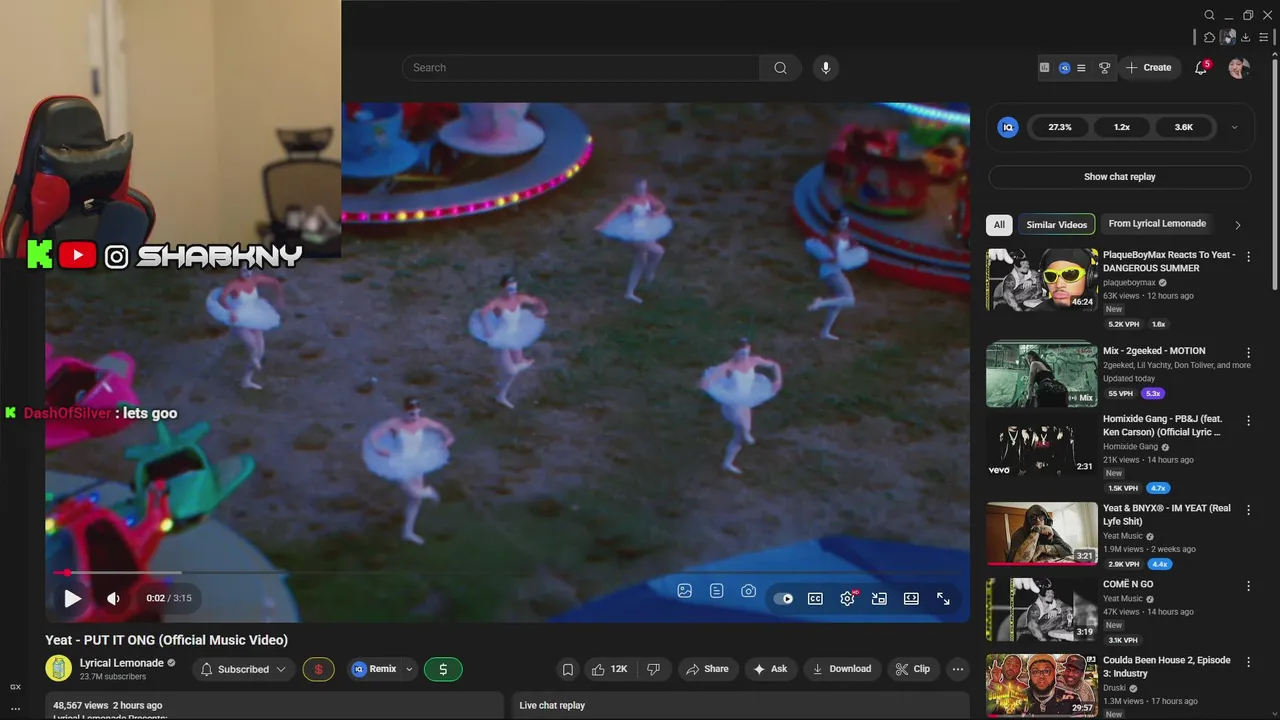Expand the IQ stats panel chevron
This screenshot has width=1280, height=720.
click(x=1234, y=127)
